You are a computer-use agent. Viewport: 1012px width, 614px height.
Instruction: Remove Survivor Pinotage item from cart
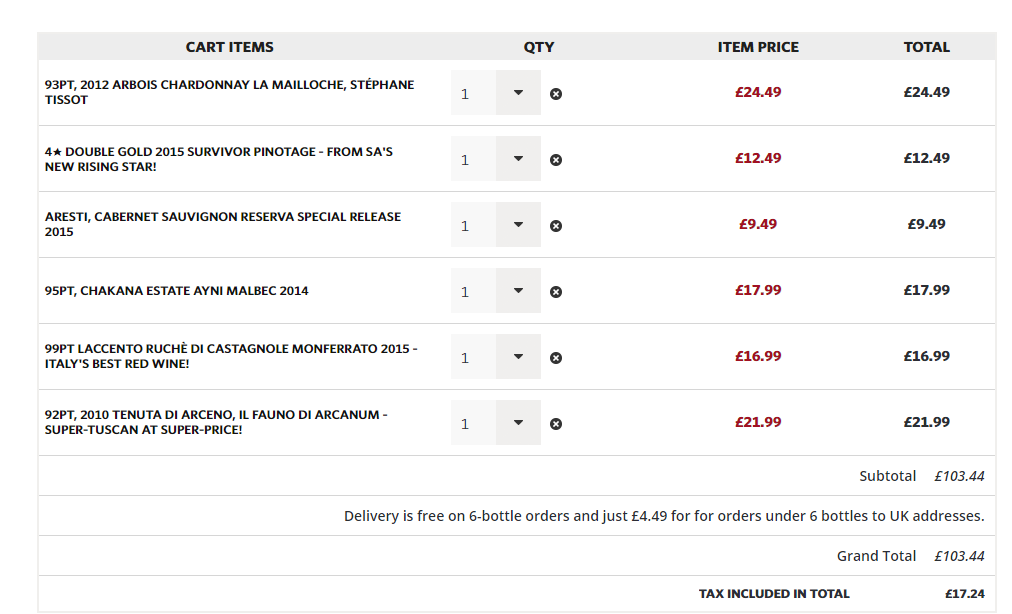[556, 160]
